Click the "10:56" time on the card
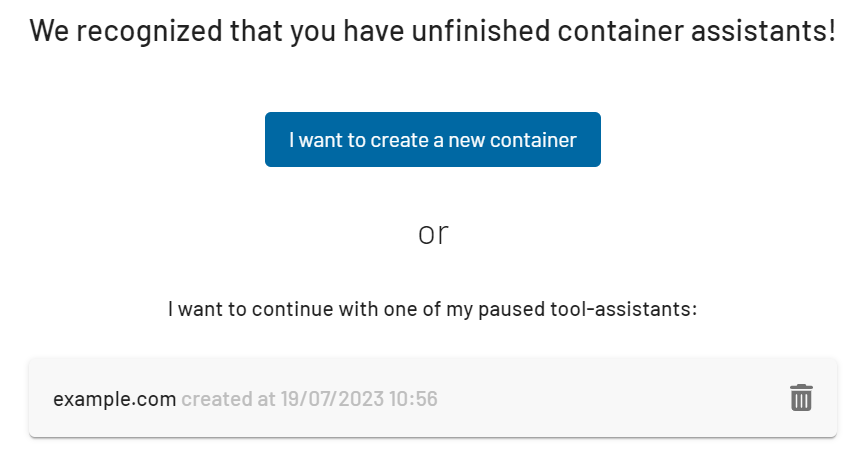 [413, 398]
